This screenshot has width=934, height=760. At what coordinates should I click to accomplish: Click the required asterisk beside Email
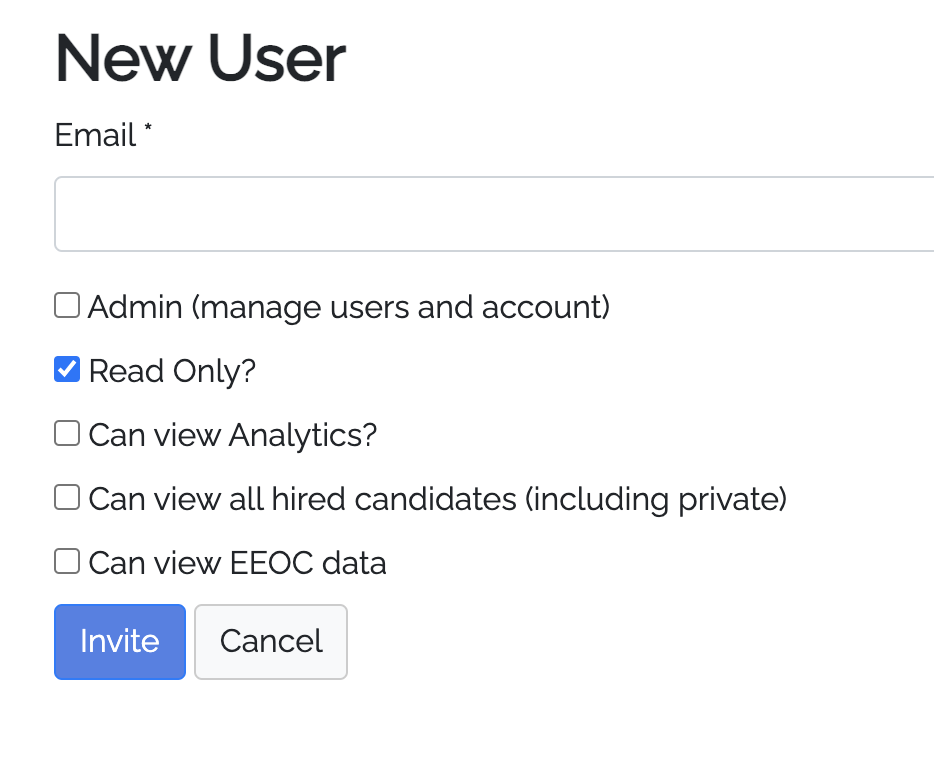[x=148, y=130]
